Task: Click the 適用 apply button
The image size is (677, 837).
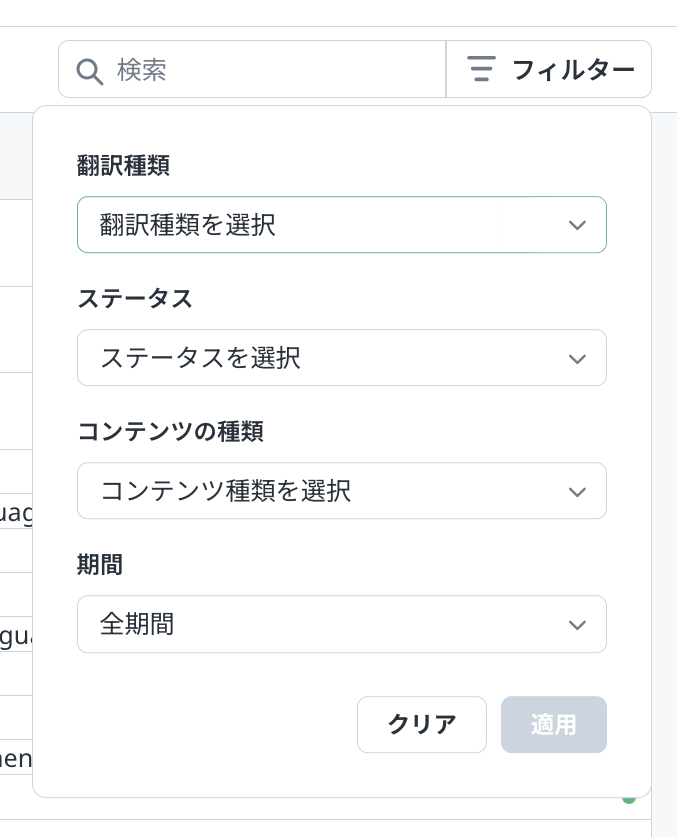Action: (x=554, y=724)
